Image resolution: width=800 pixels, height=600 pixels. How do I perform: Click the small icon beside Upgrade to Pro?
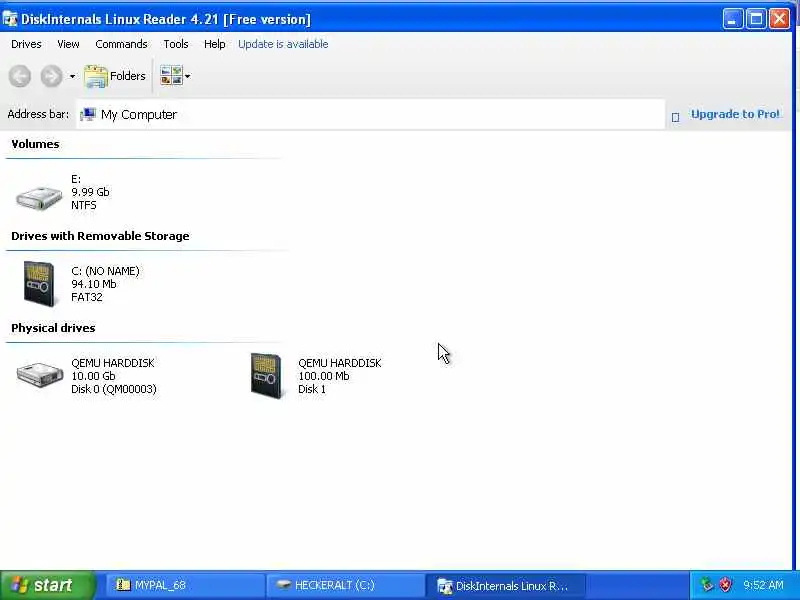[x=676, y=117]
